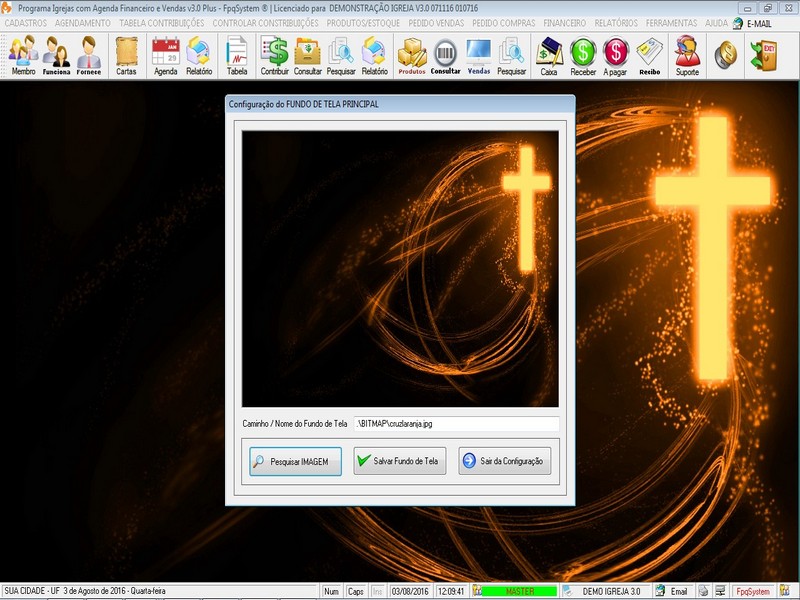Open Produtos boxes icon
Screen dimensions: 800x600
tap(411, 55)
